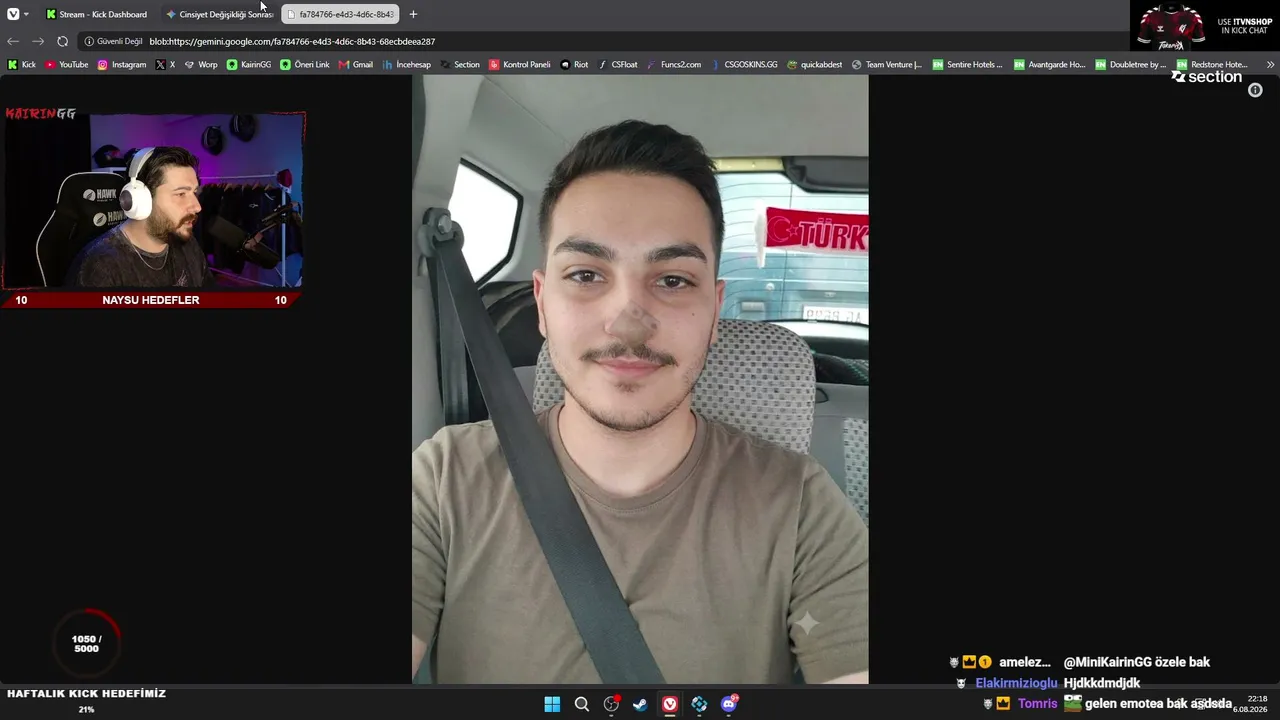Click the amelez... username in chat

[x=1025, y=662]
